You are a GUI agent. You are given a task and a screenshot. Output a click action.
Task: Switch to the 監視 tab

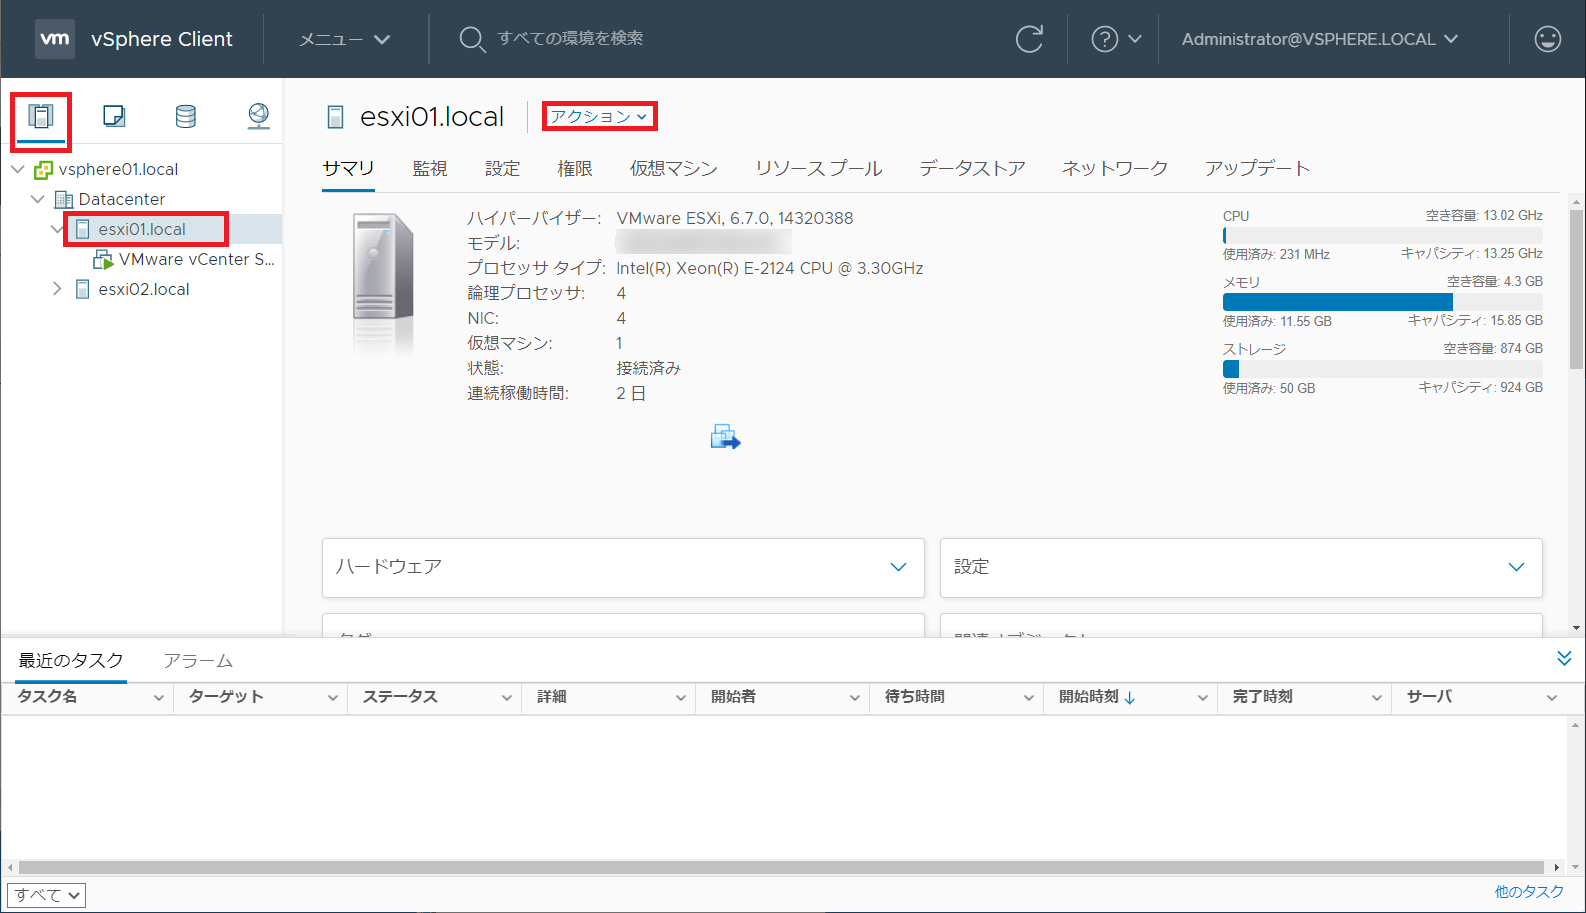[430, 169]
